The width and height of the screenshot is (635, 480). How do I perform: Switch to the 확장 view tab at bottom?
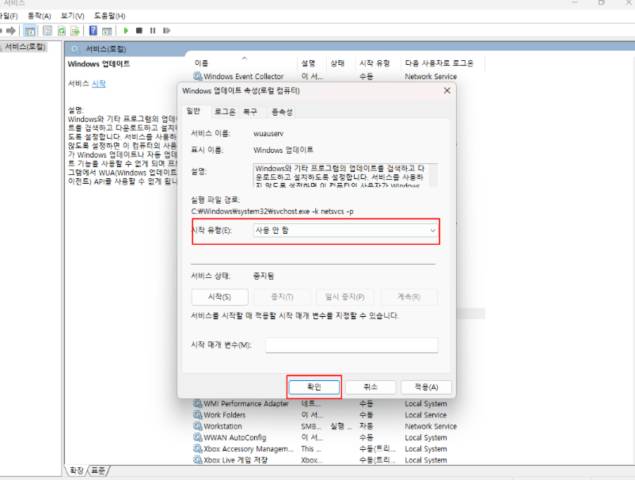(76, 470)
